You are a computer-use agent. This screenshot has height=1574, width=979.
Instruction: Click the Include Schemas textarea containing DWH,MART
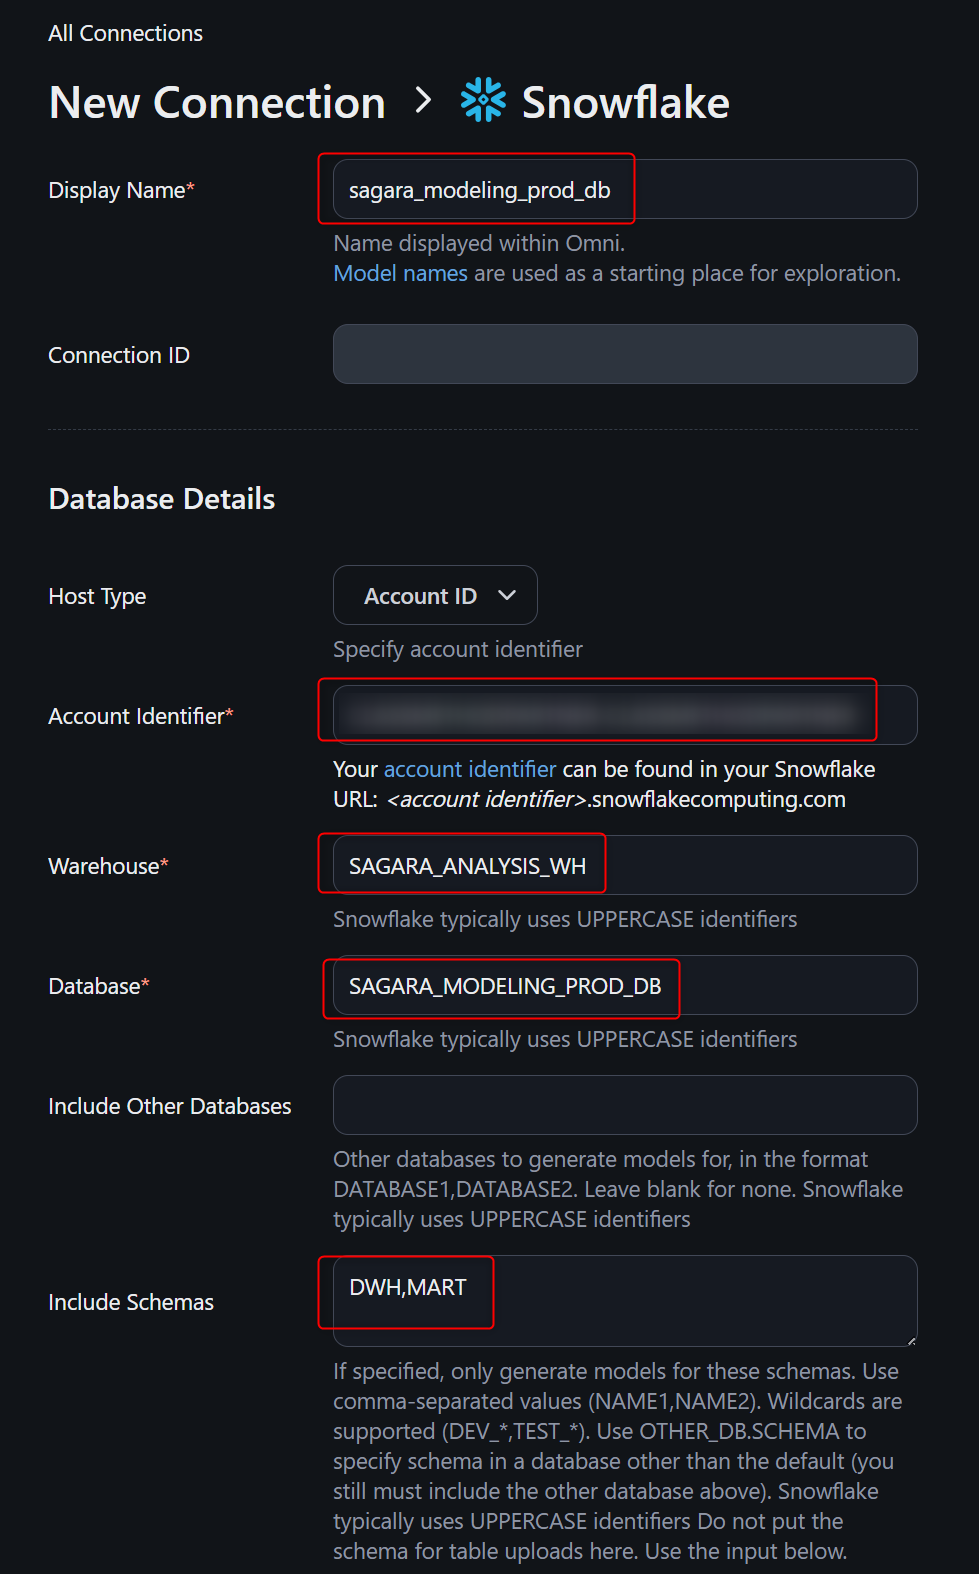click(x=624, y=1301)
